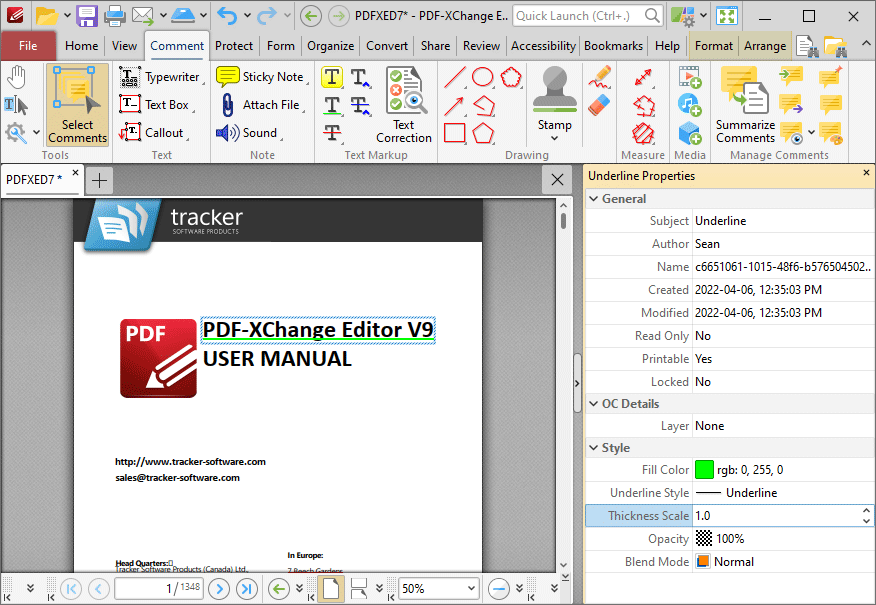Viewport: 876px width, 605px height.
Task: Open the Organize ribbon tab
Action: [x=330, y=46]
